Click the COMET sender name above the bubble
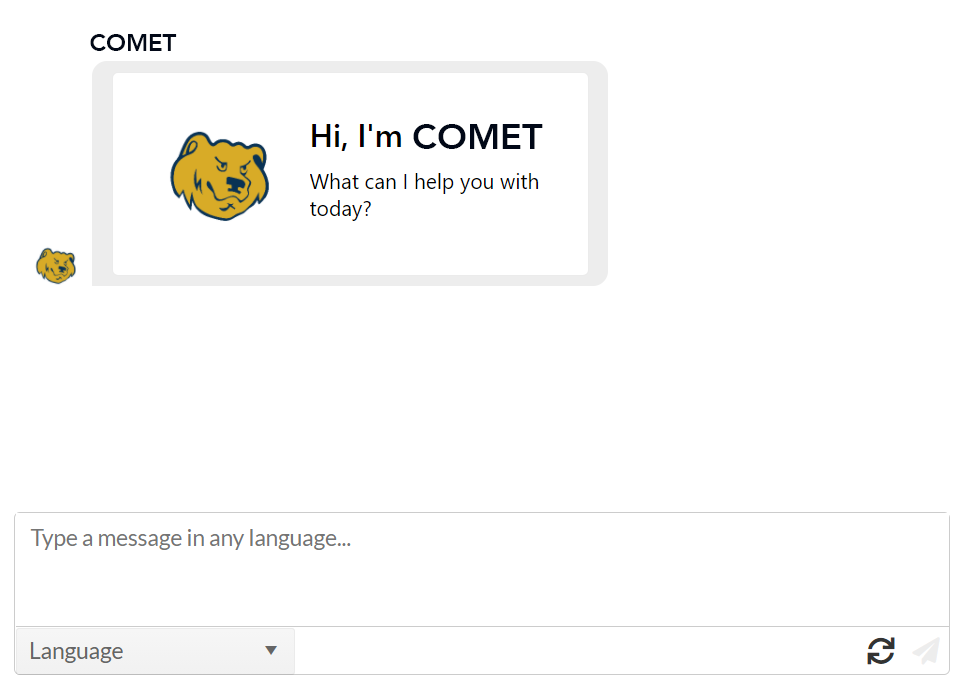Screen dimensions: 971x695 pyautogui.click(x=133, y=43)
